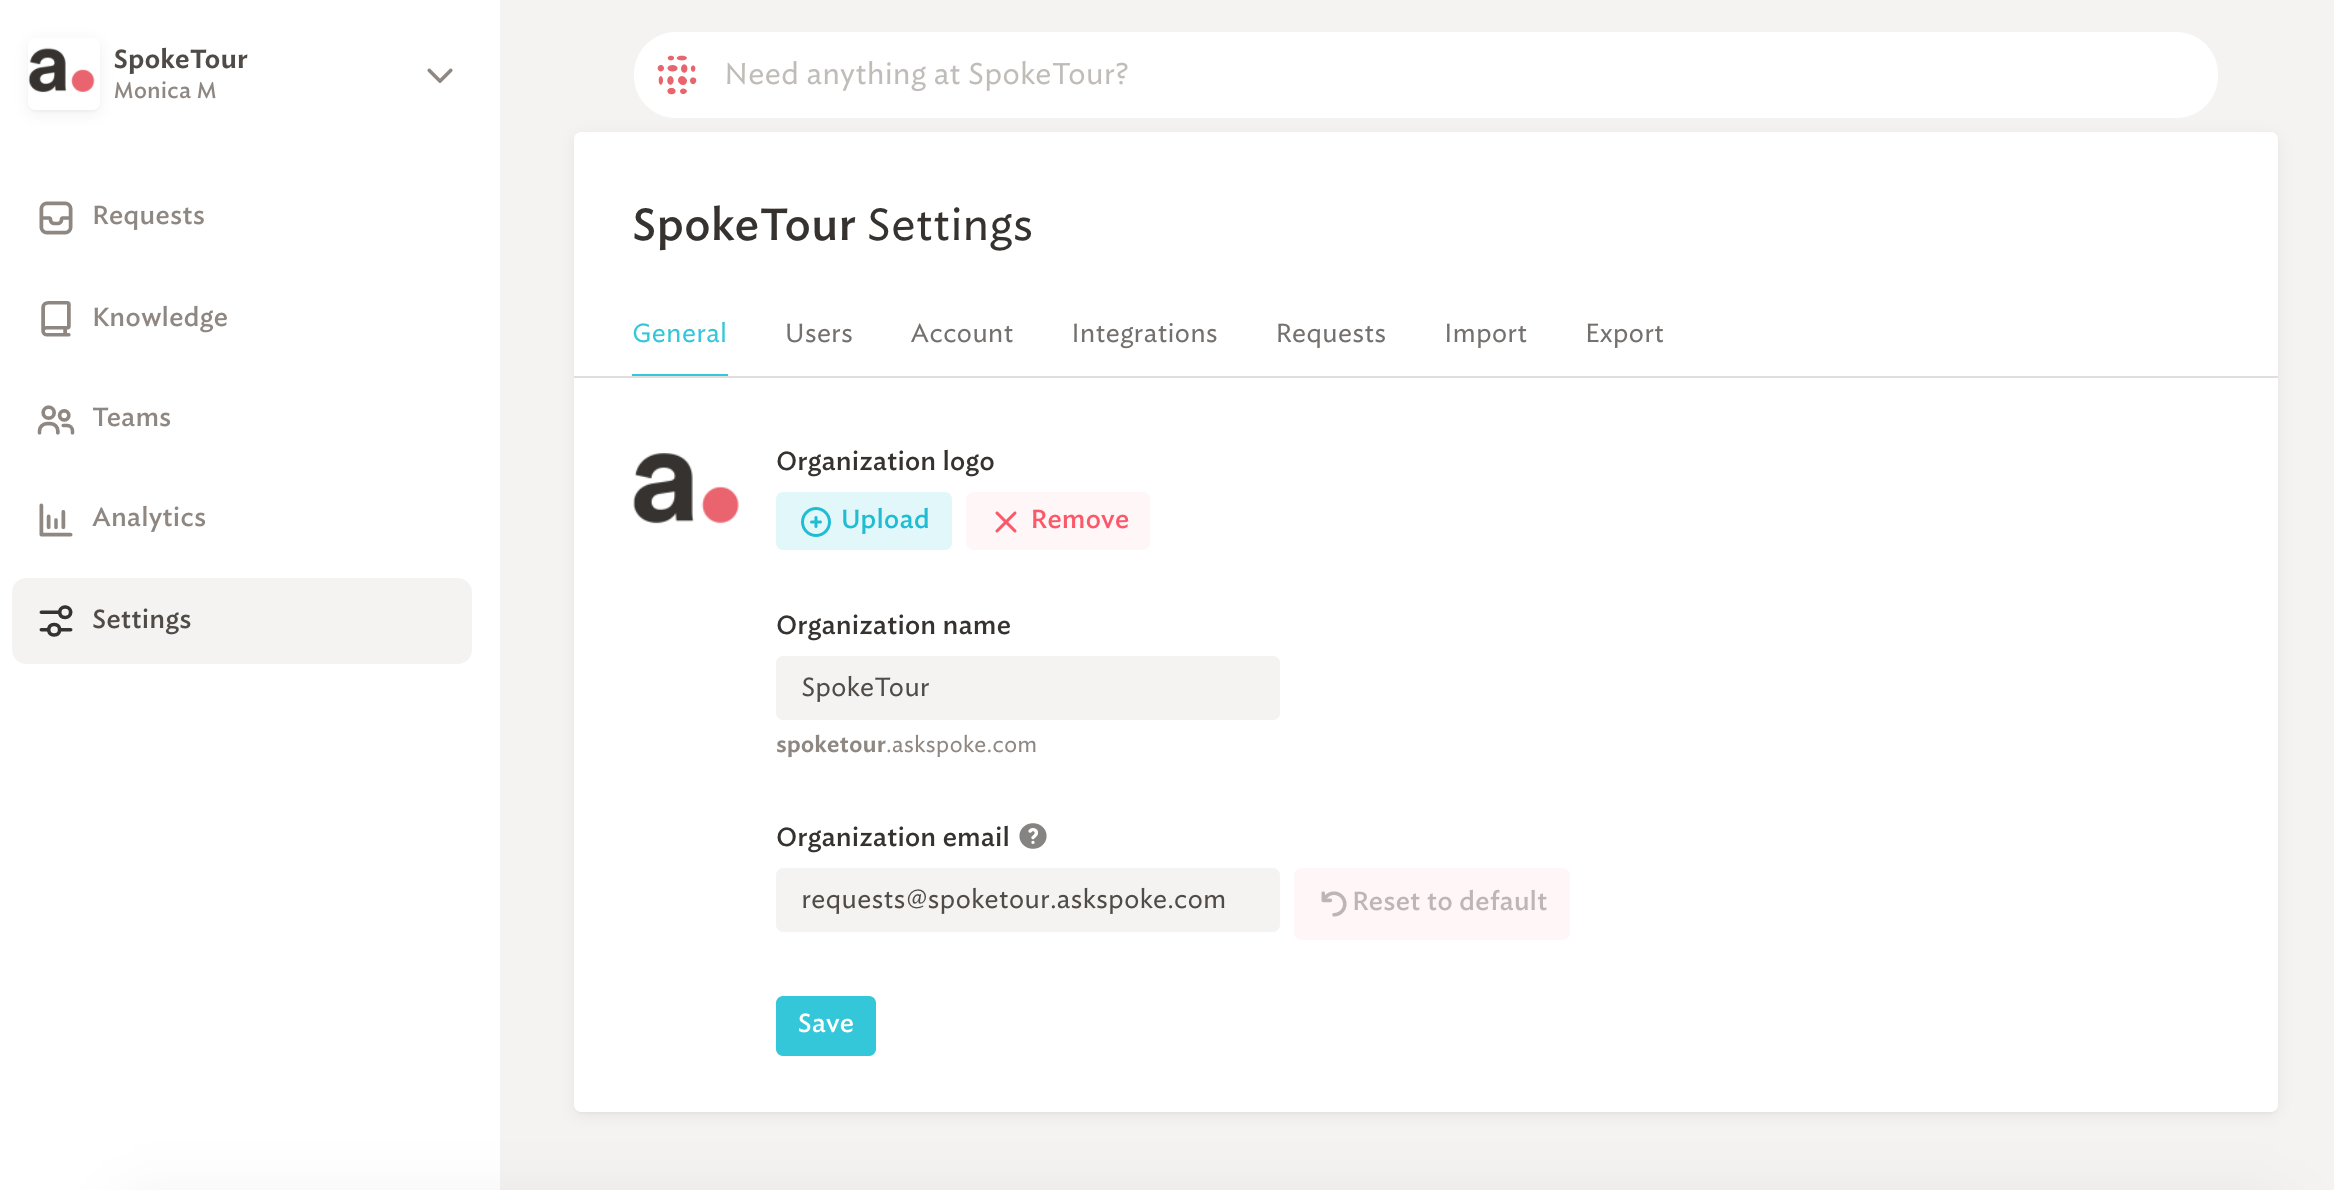The width and height of the screenshot is (2334, 1190).
Task: Click the help icon beside Organization email
Action: [x=1033, y=836]
